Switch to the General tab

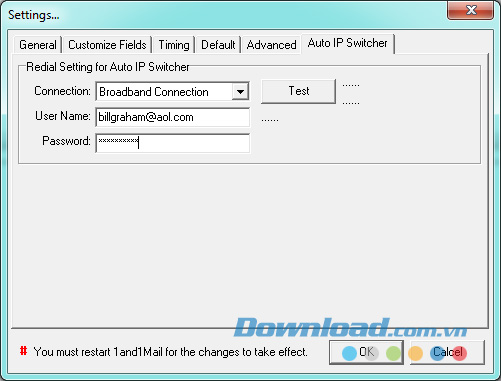tap(38, 45)
